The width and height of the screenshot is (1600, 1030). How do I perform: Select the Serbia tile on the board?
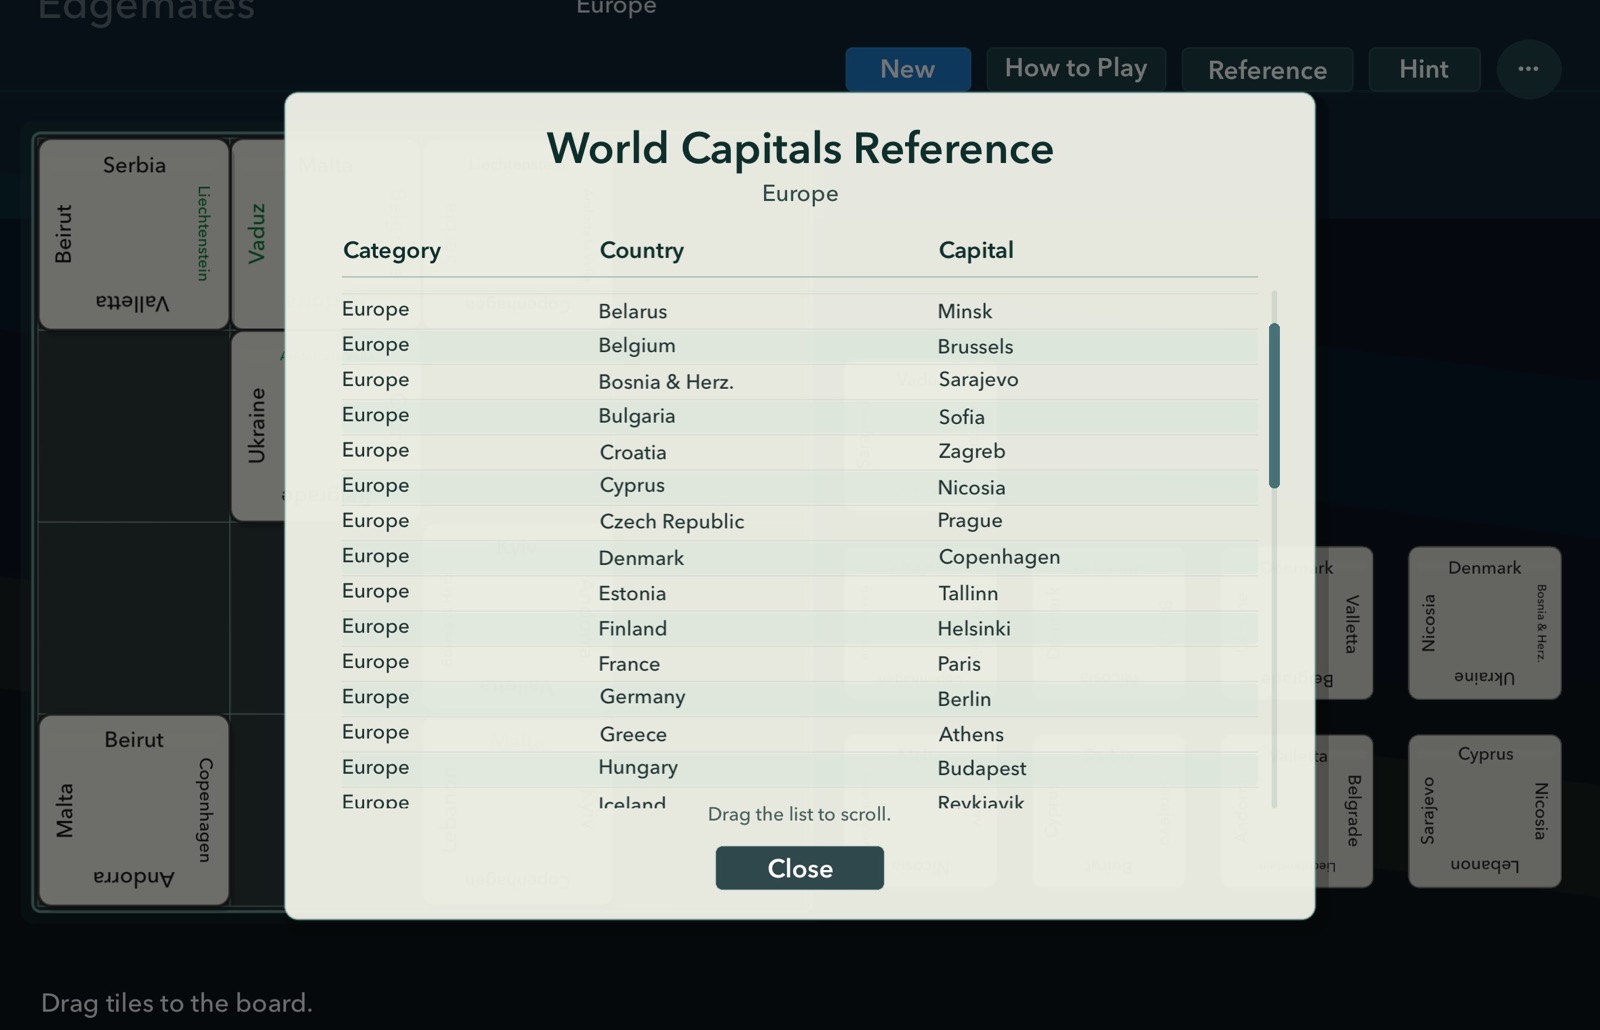point(133,230)
